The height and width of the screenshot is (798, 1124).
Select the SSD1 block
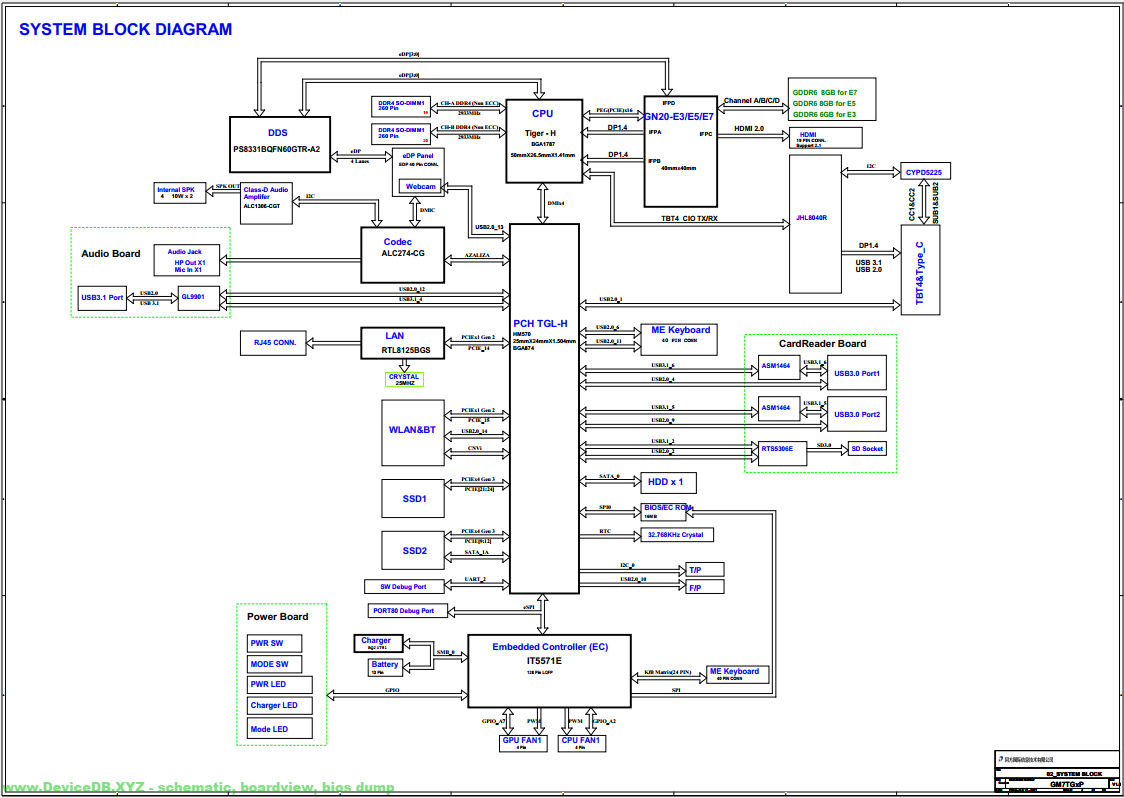pos(414,497)
